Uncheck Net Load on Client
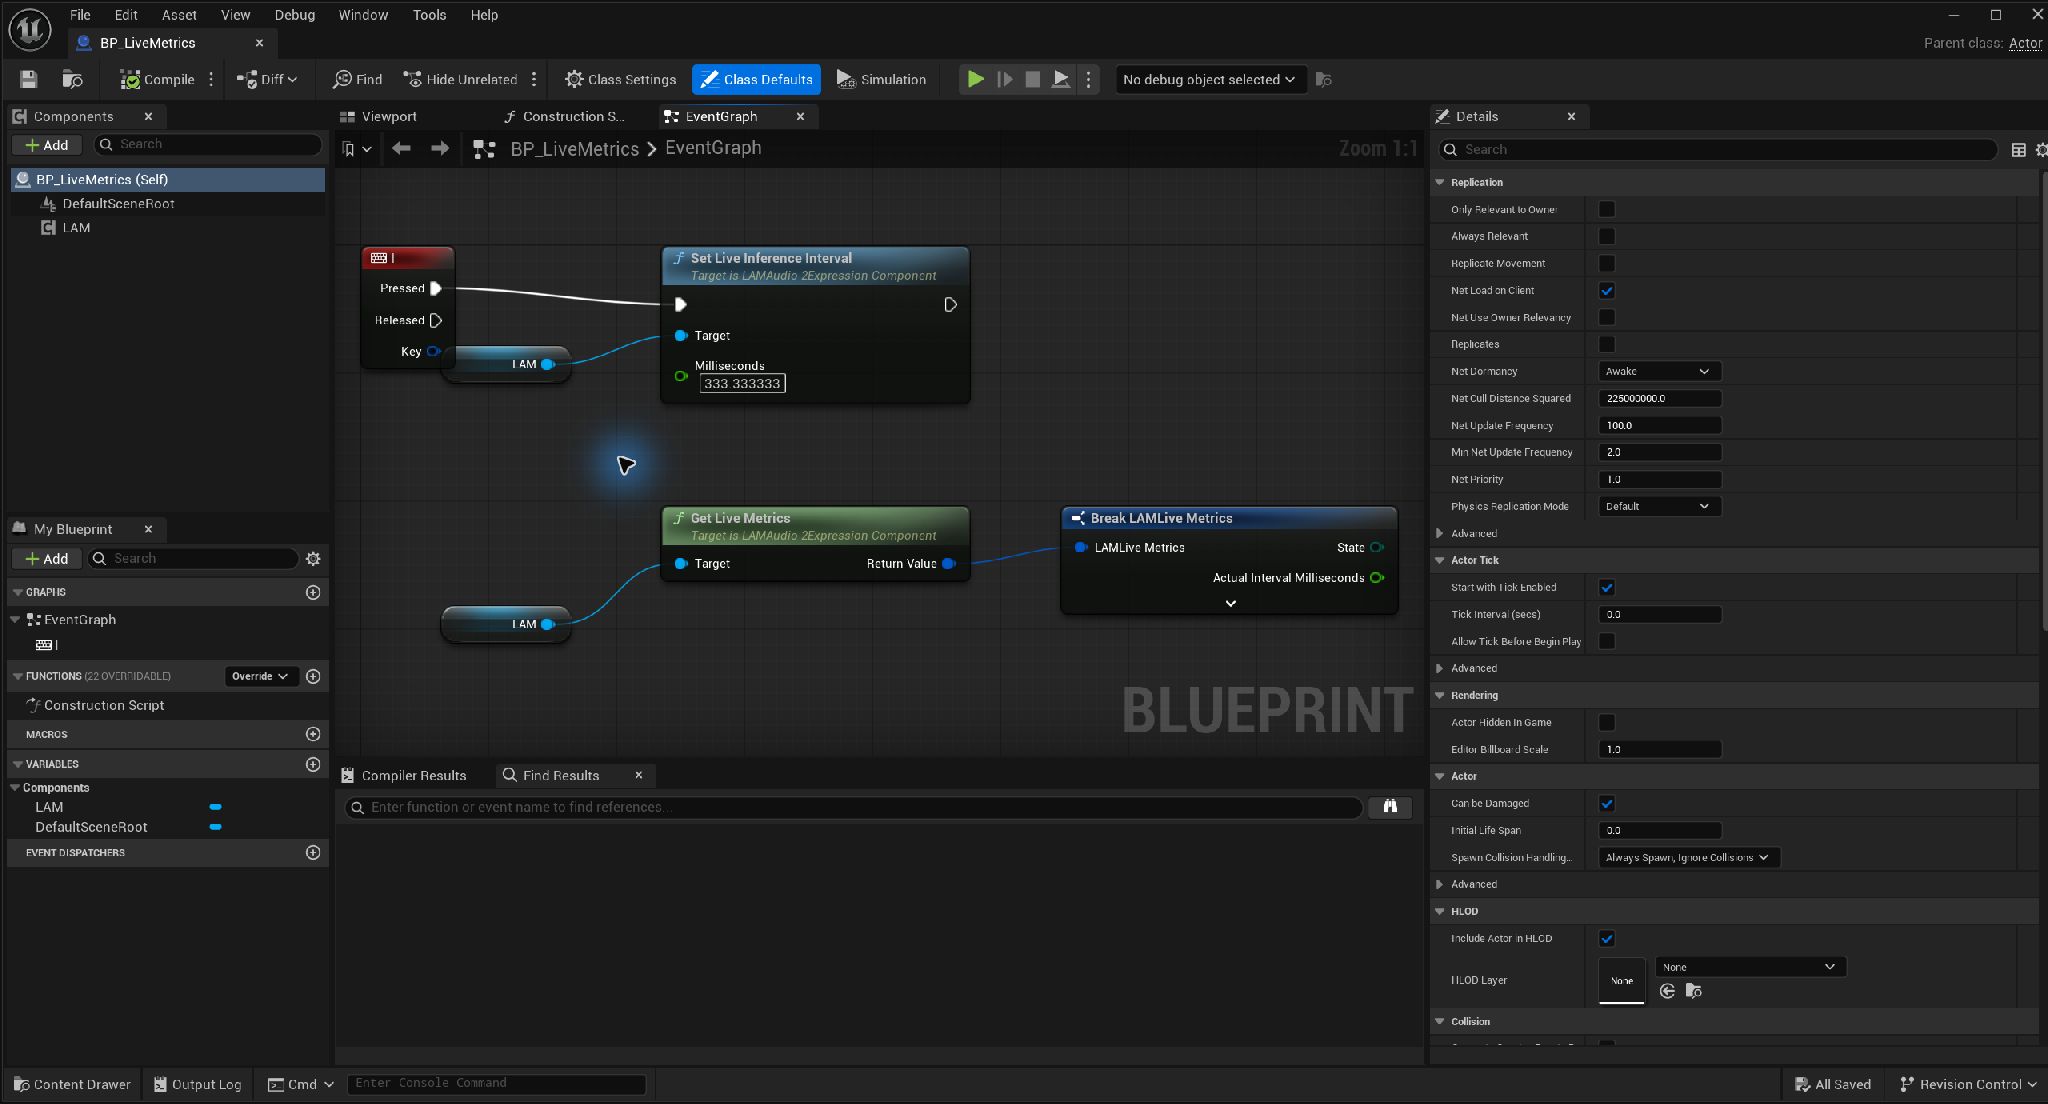2048x1104 pixels. tap(1607, 290)
